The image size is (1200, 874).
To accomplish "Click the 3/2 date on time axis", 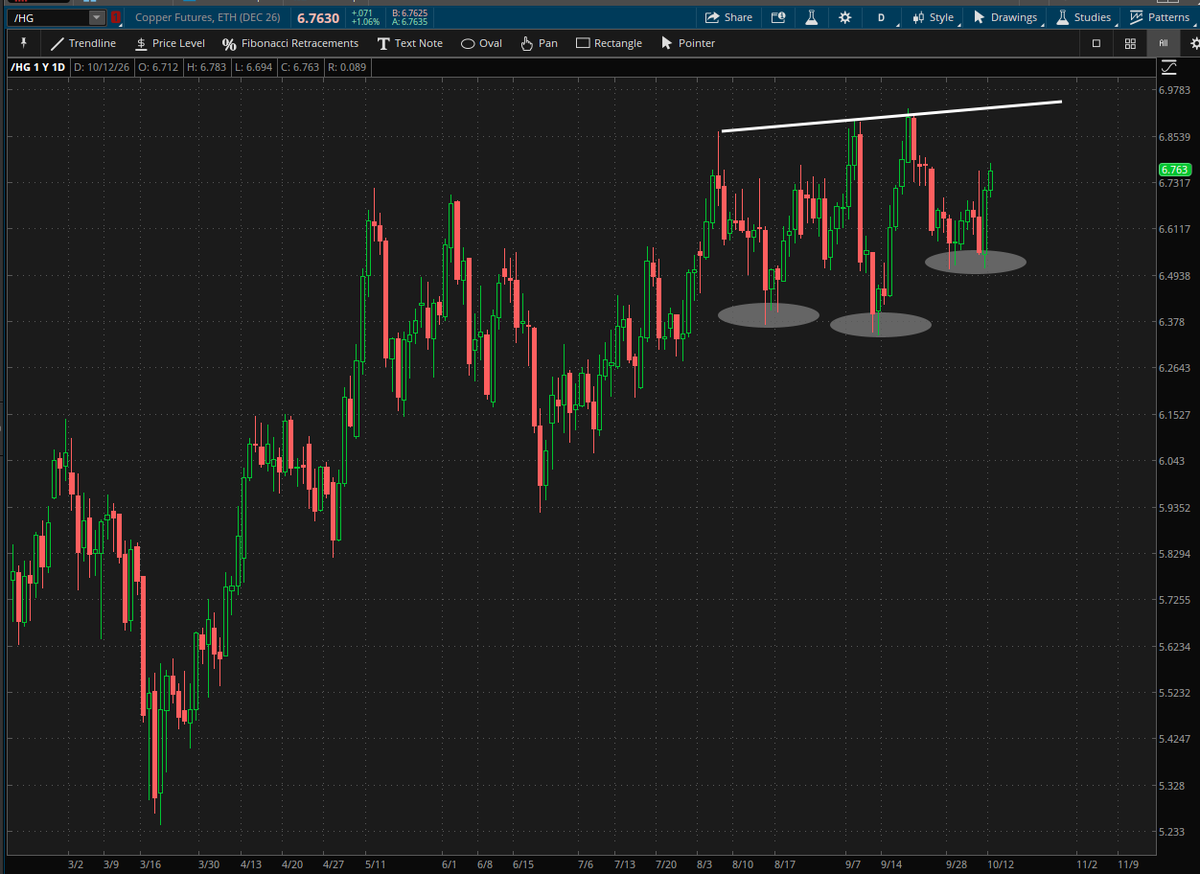I will point(75,863).
